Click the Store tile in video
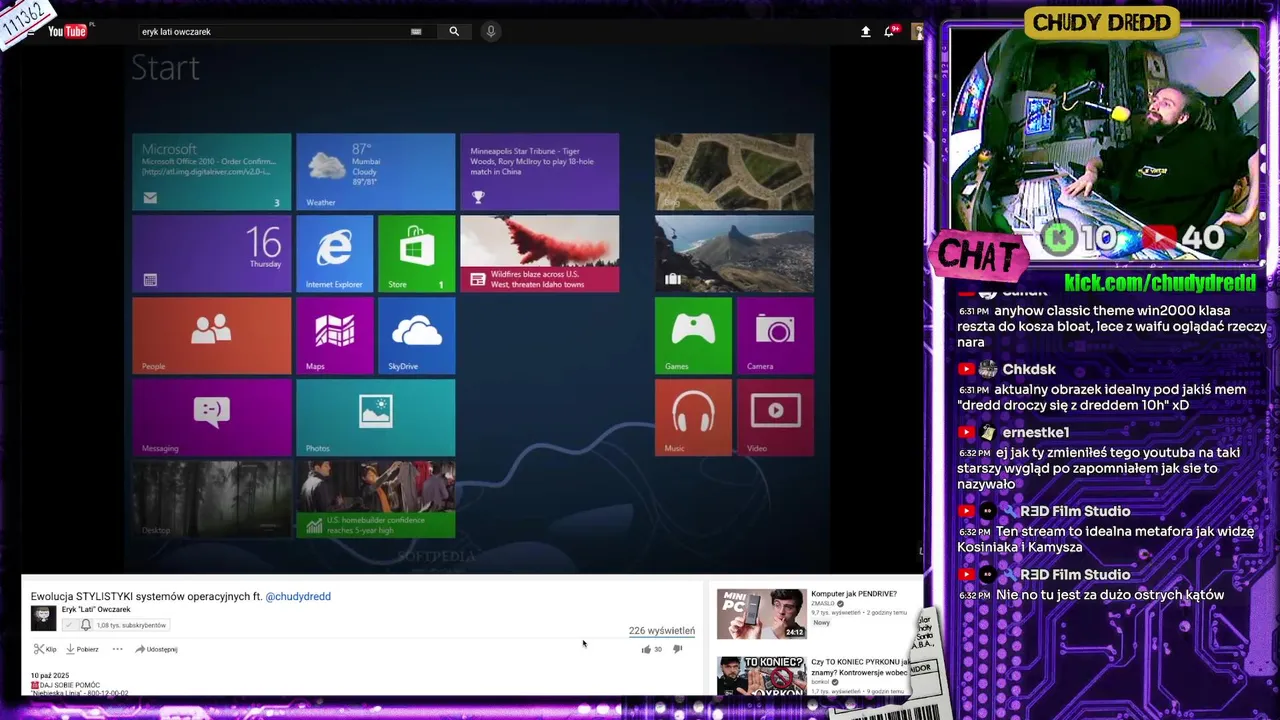The width and height of the screenshot is (1280, 720). [416, 254]
